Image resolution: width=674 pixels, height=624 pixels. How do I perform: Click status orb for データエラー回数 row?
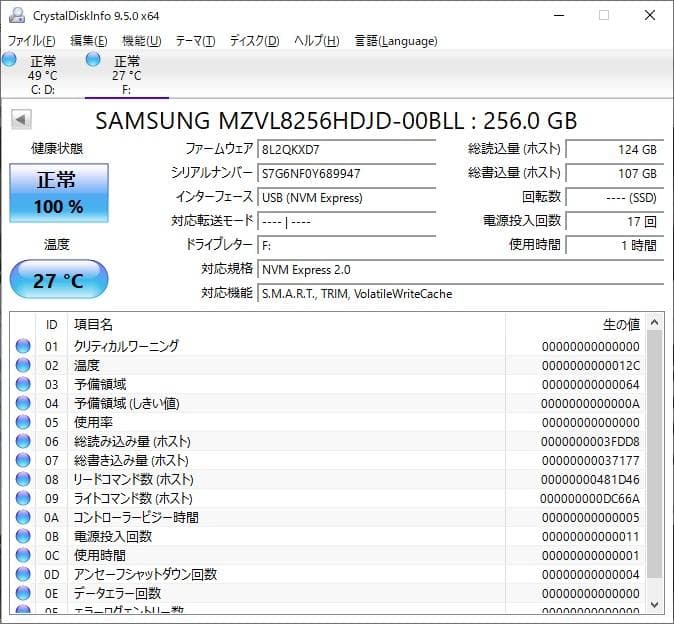tap(23, 593)
